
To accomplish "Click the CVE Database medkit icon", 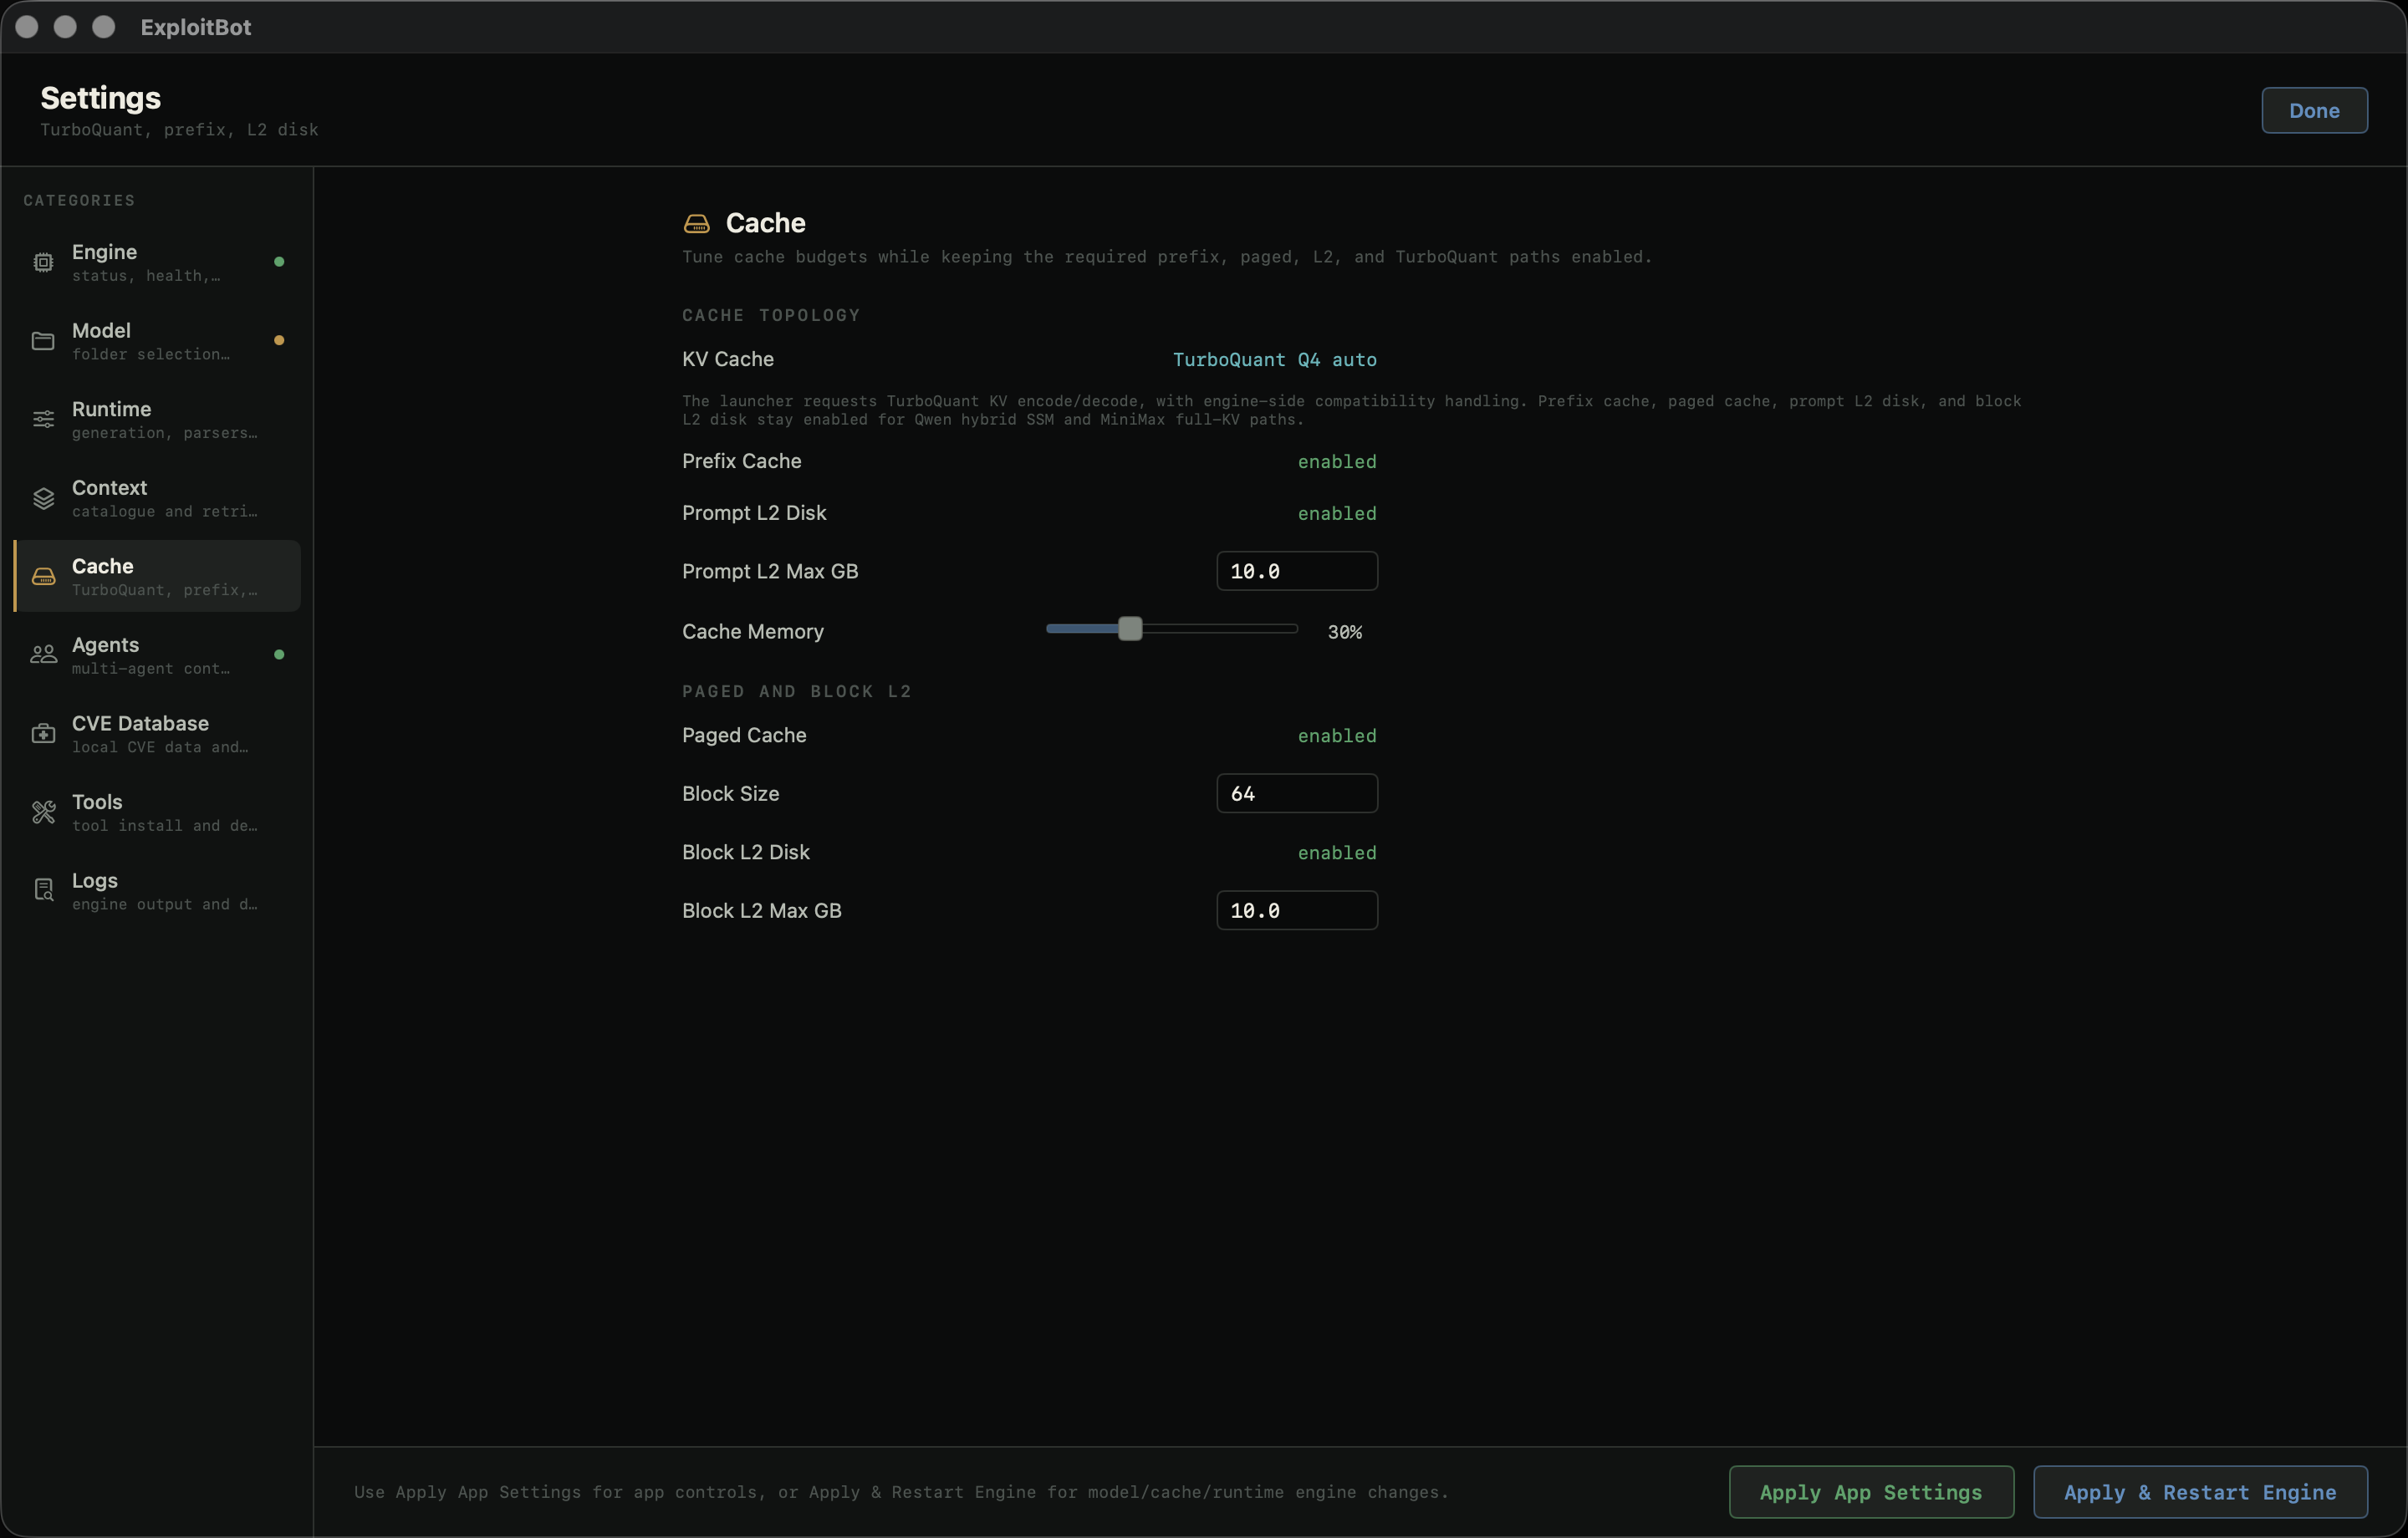I will 43,734.
